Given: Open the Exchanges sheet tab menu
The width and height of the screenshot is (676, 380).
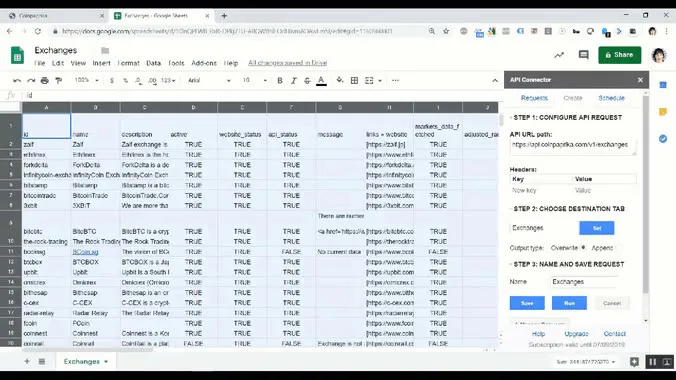Looking at the screenshot, I should pos(106,361).
